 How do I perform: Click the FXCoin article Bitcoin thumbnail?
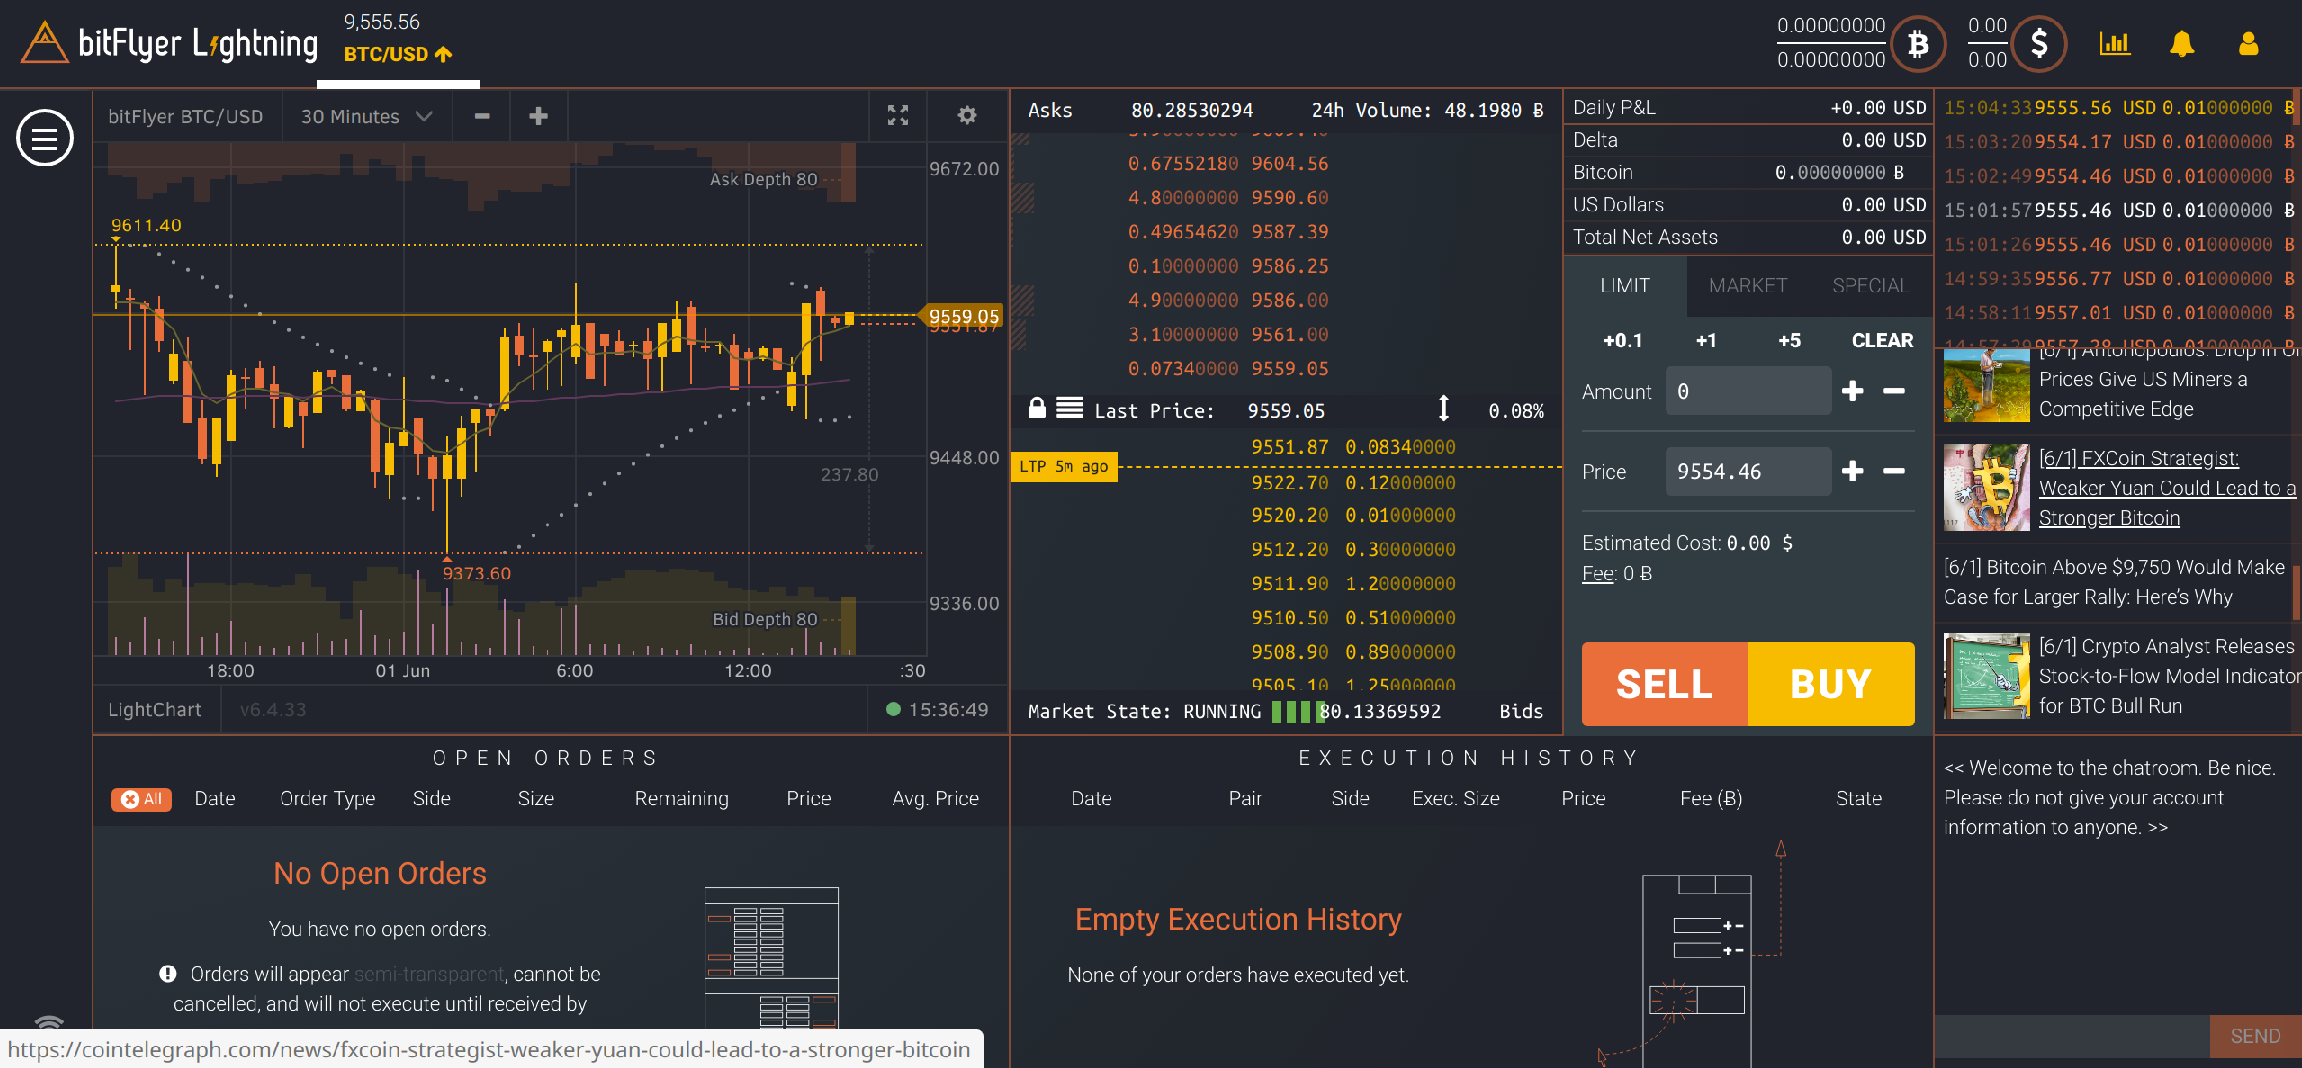coord(1986,487)
